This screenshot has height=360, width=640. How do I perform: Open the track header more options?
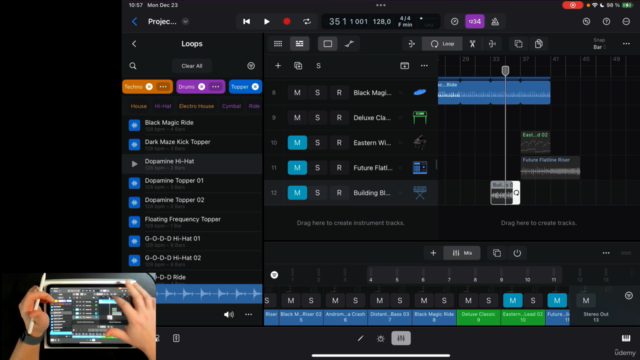pyautogui.click(x=424, y=66)
